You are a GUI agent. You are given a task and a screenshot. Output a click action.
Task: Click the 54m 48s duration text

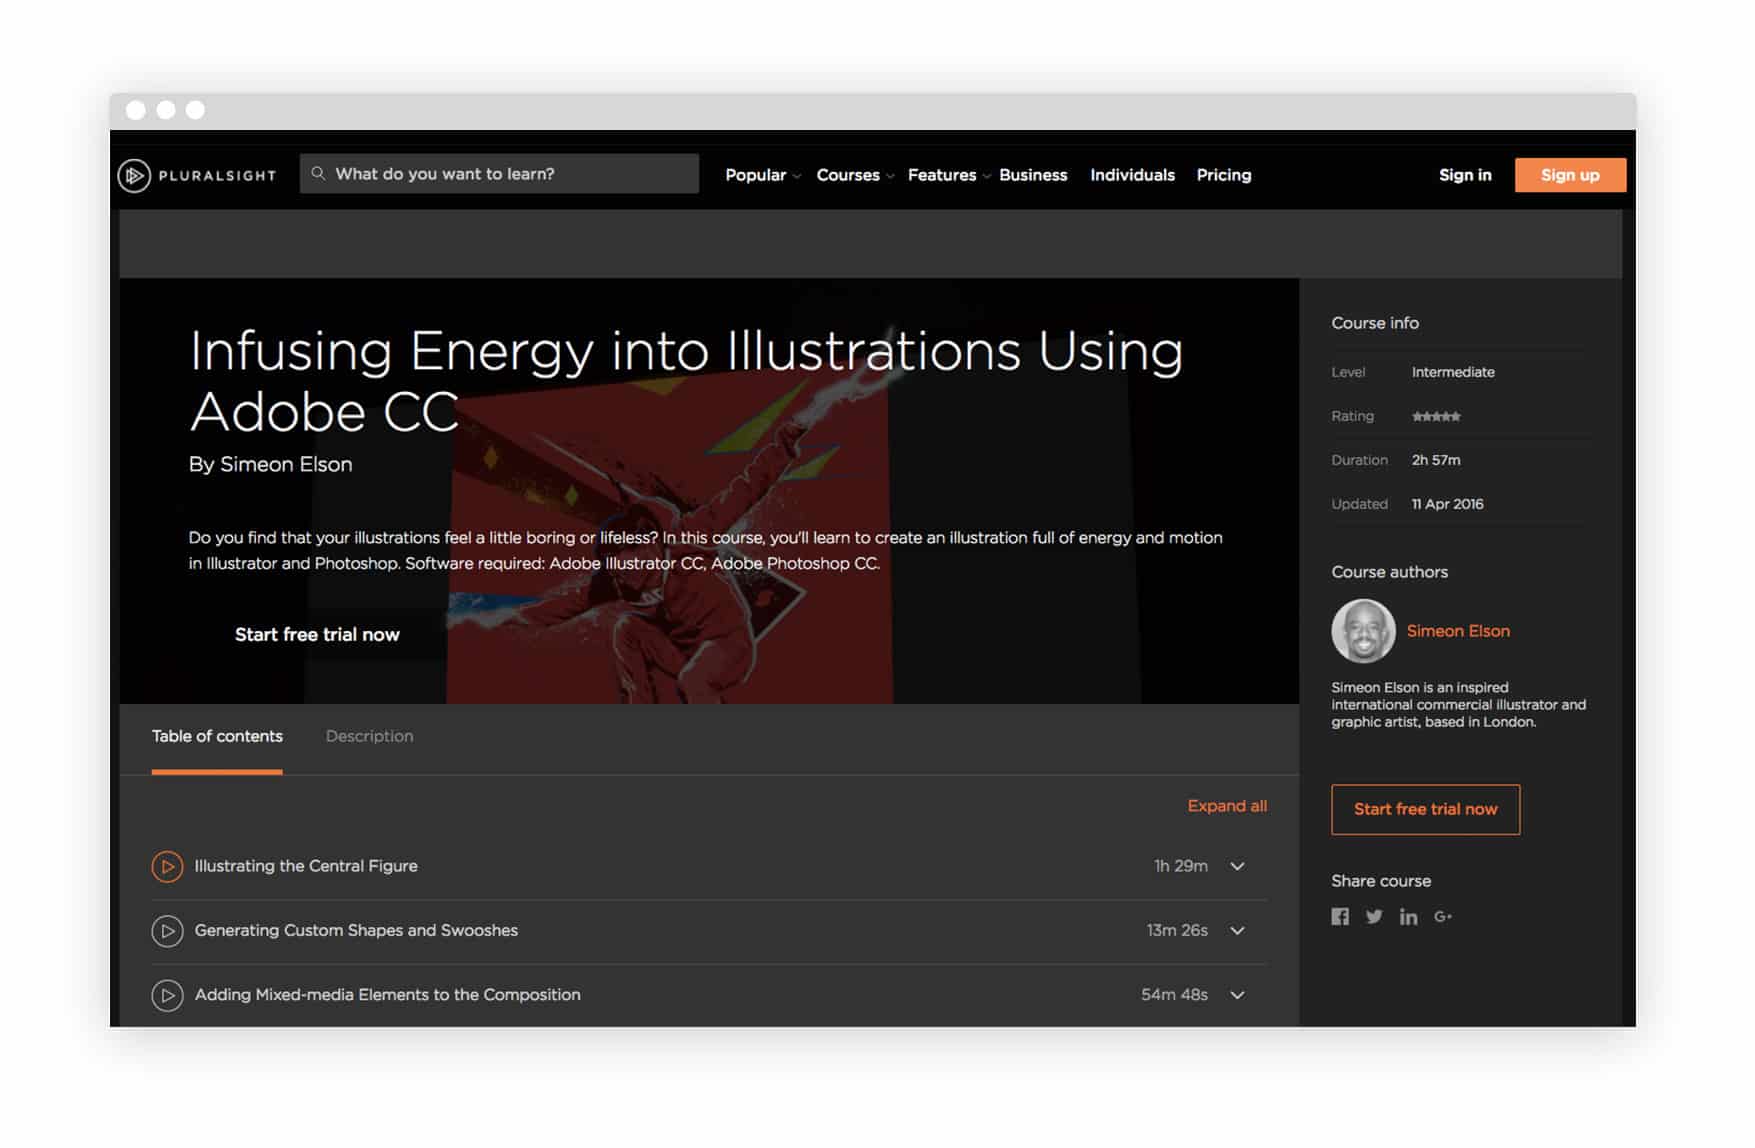[x=1174, y=995]
